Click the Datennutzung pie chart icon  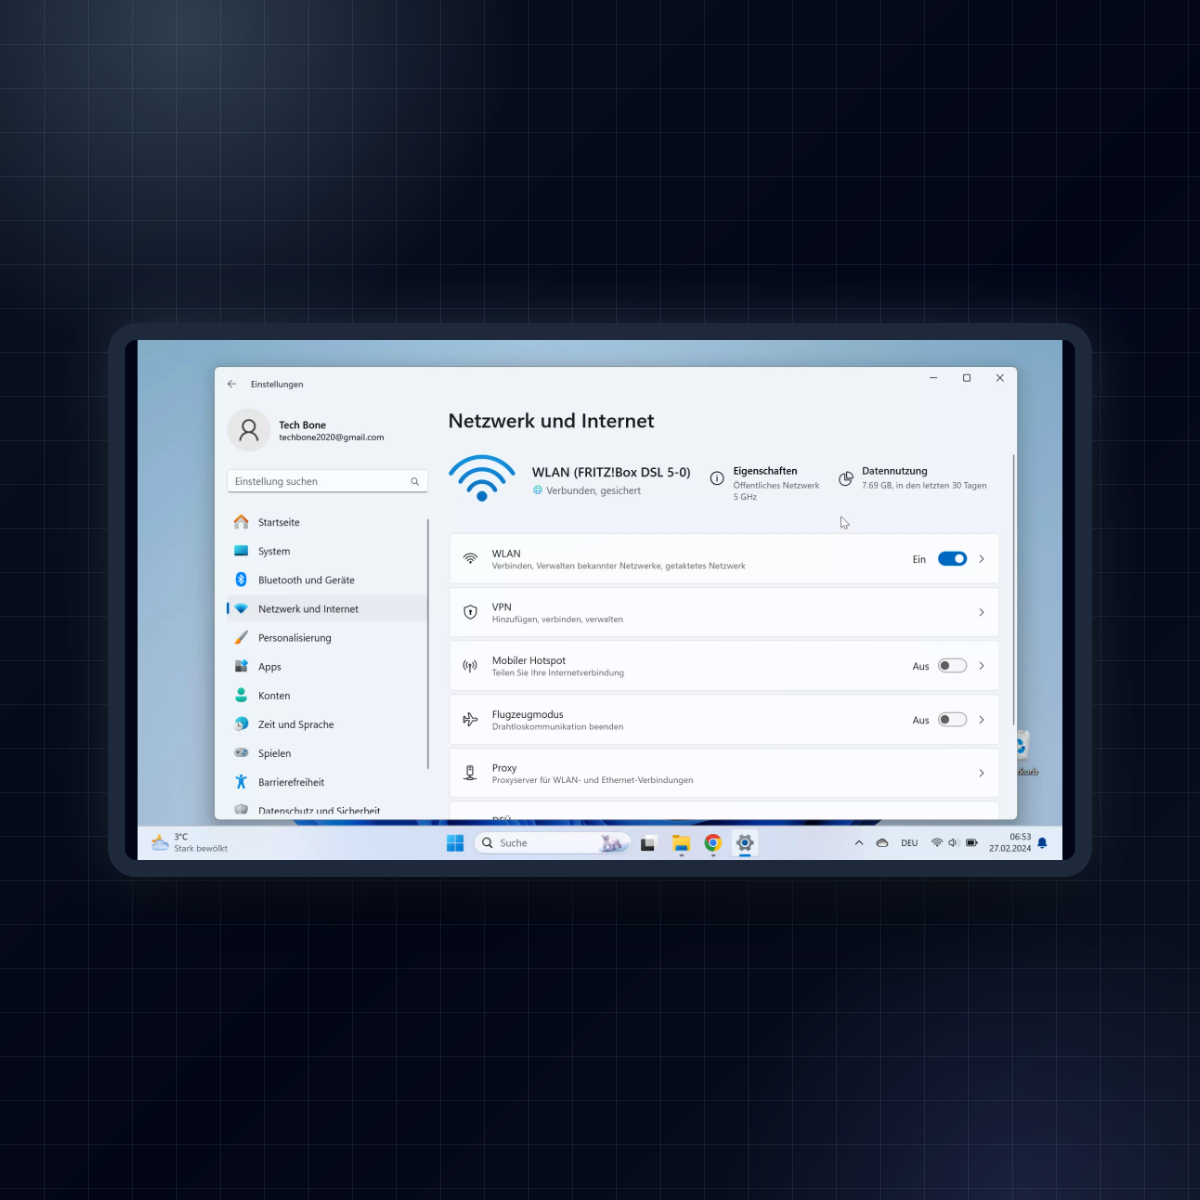[846, 478]
